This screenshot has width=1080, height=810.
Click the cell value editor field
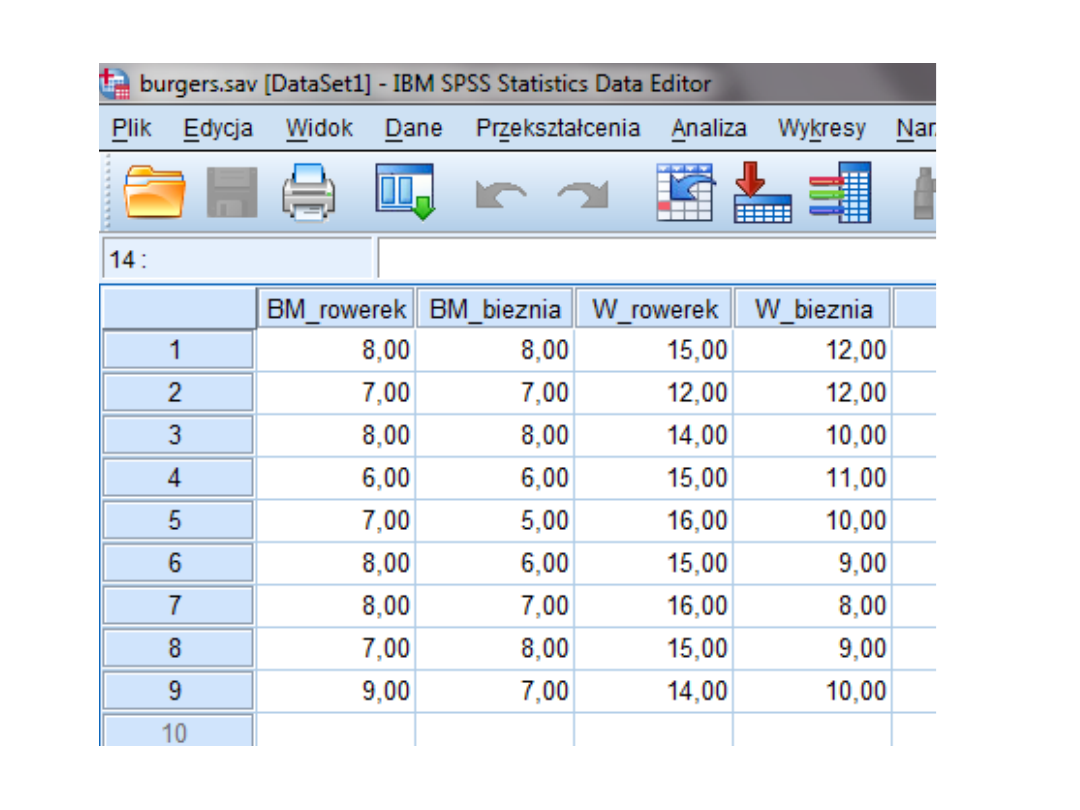655,260
